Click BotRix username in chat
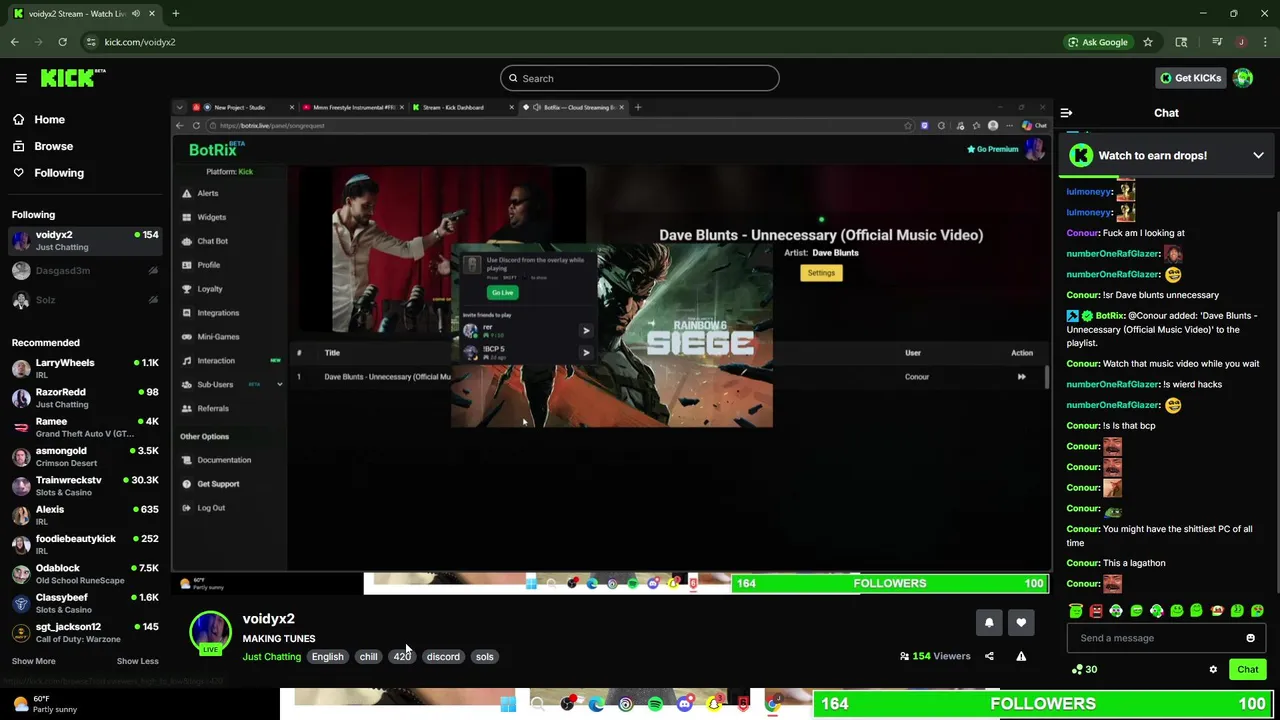The width and height of the screenshot is (1280, 720). pyautogui.click(x=1110, y=316)
